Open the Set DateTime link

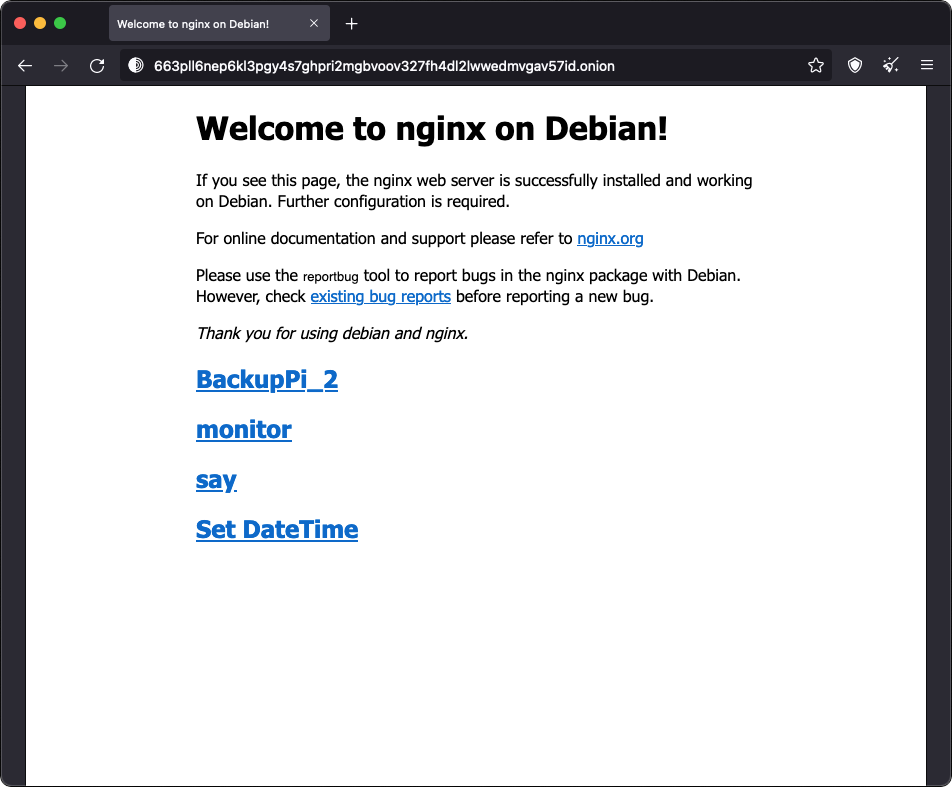tap(277, 530)
